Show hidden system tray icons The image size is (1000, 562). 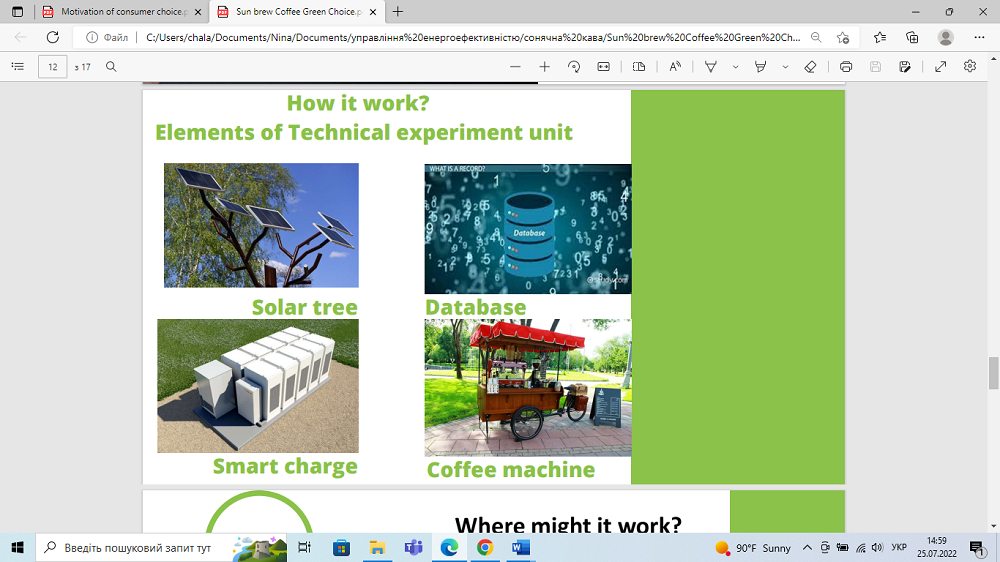tap(806, 548)
